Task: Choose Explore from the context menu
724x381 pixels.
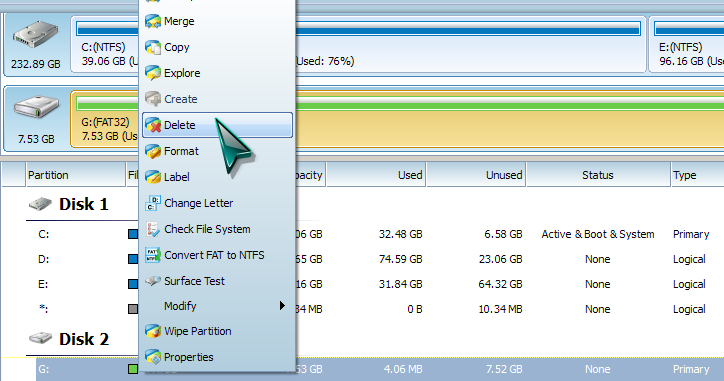Action: point(217,73)
